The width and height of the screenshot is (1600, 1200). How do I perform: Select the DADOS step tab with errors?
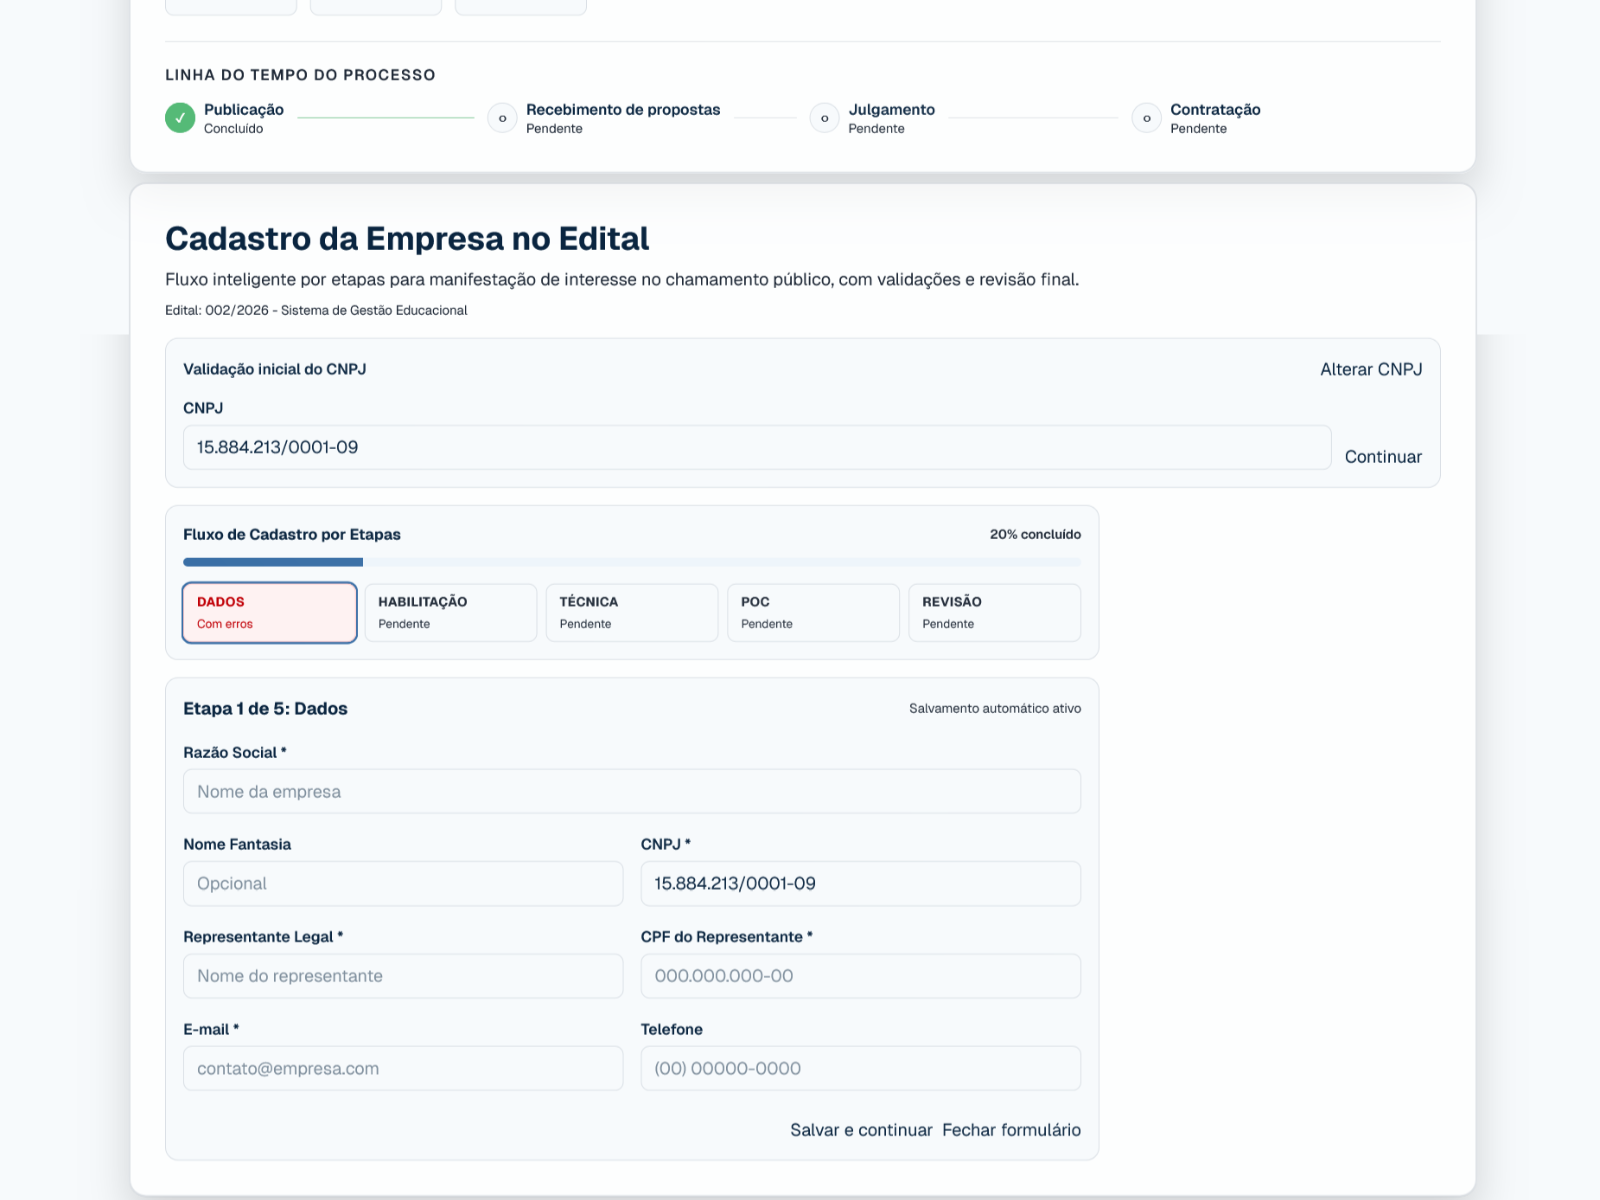tap(270, 612)
